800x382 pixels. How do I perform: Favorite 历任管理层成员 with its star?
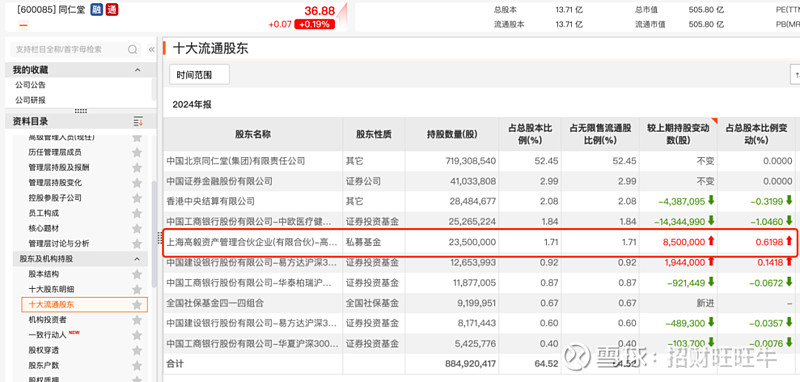click(x=137, y=152)
